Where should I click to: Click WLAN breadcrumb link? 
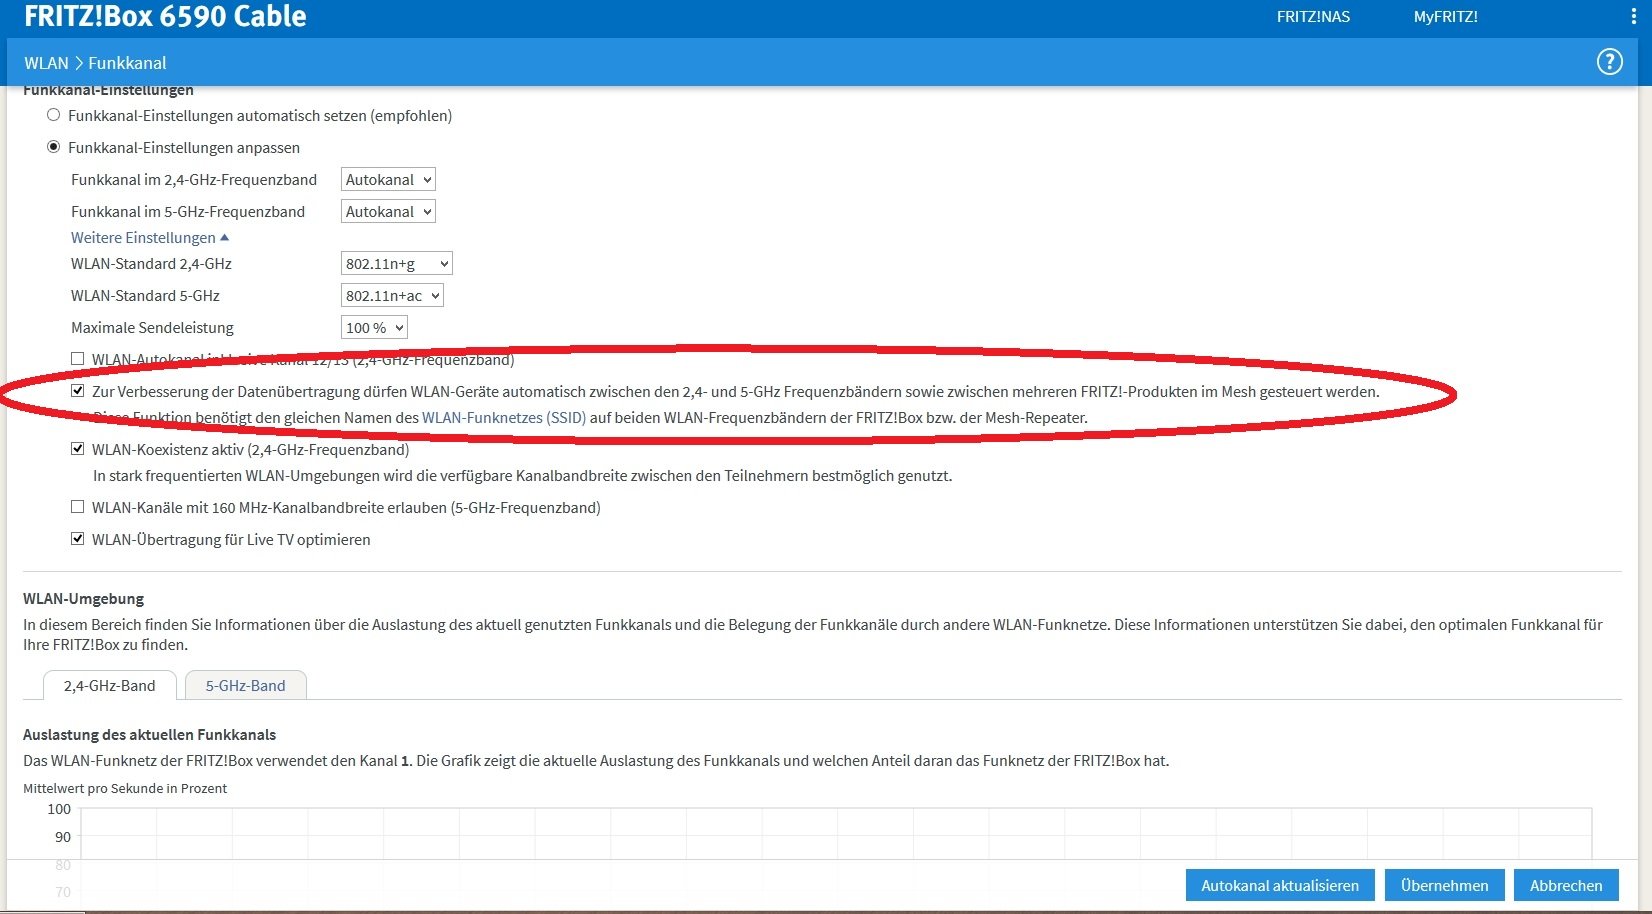tap(47, 63)
